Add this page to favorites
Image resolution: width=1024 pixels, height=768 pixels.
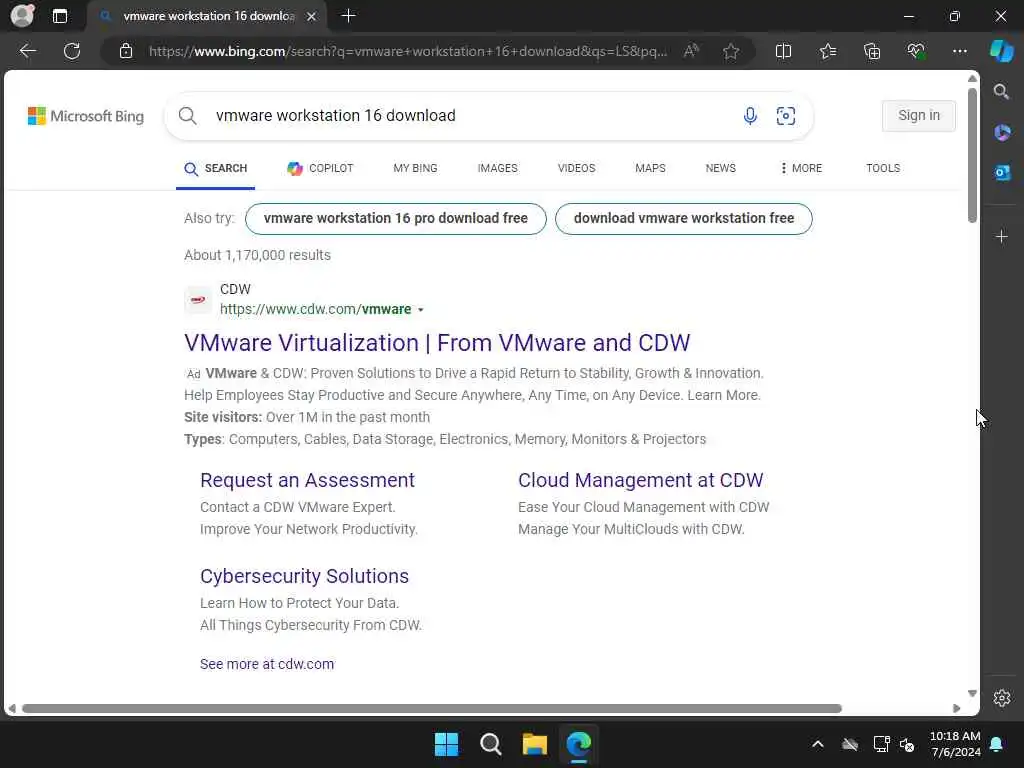click(731, 51)
